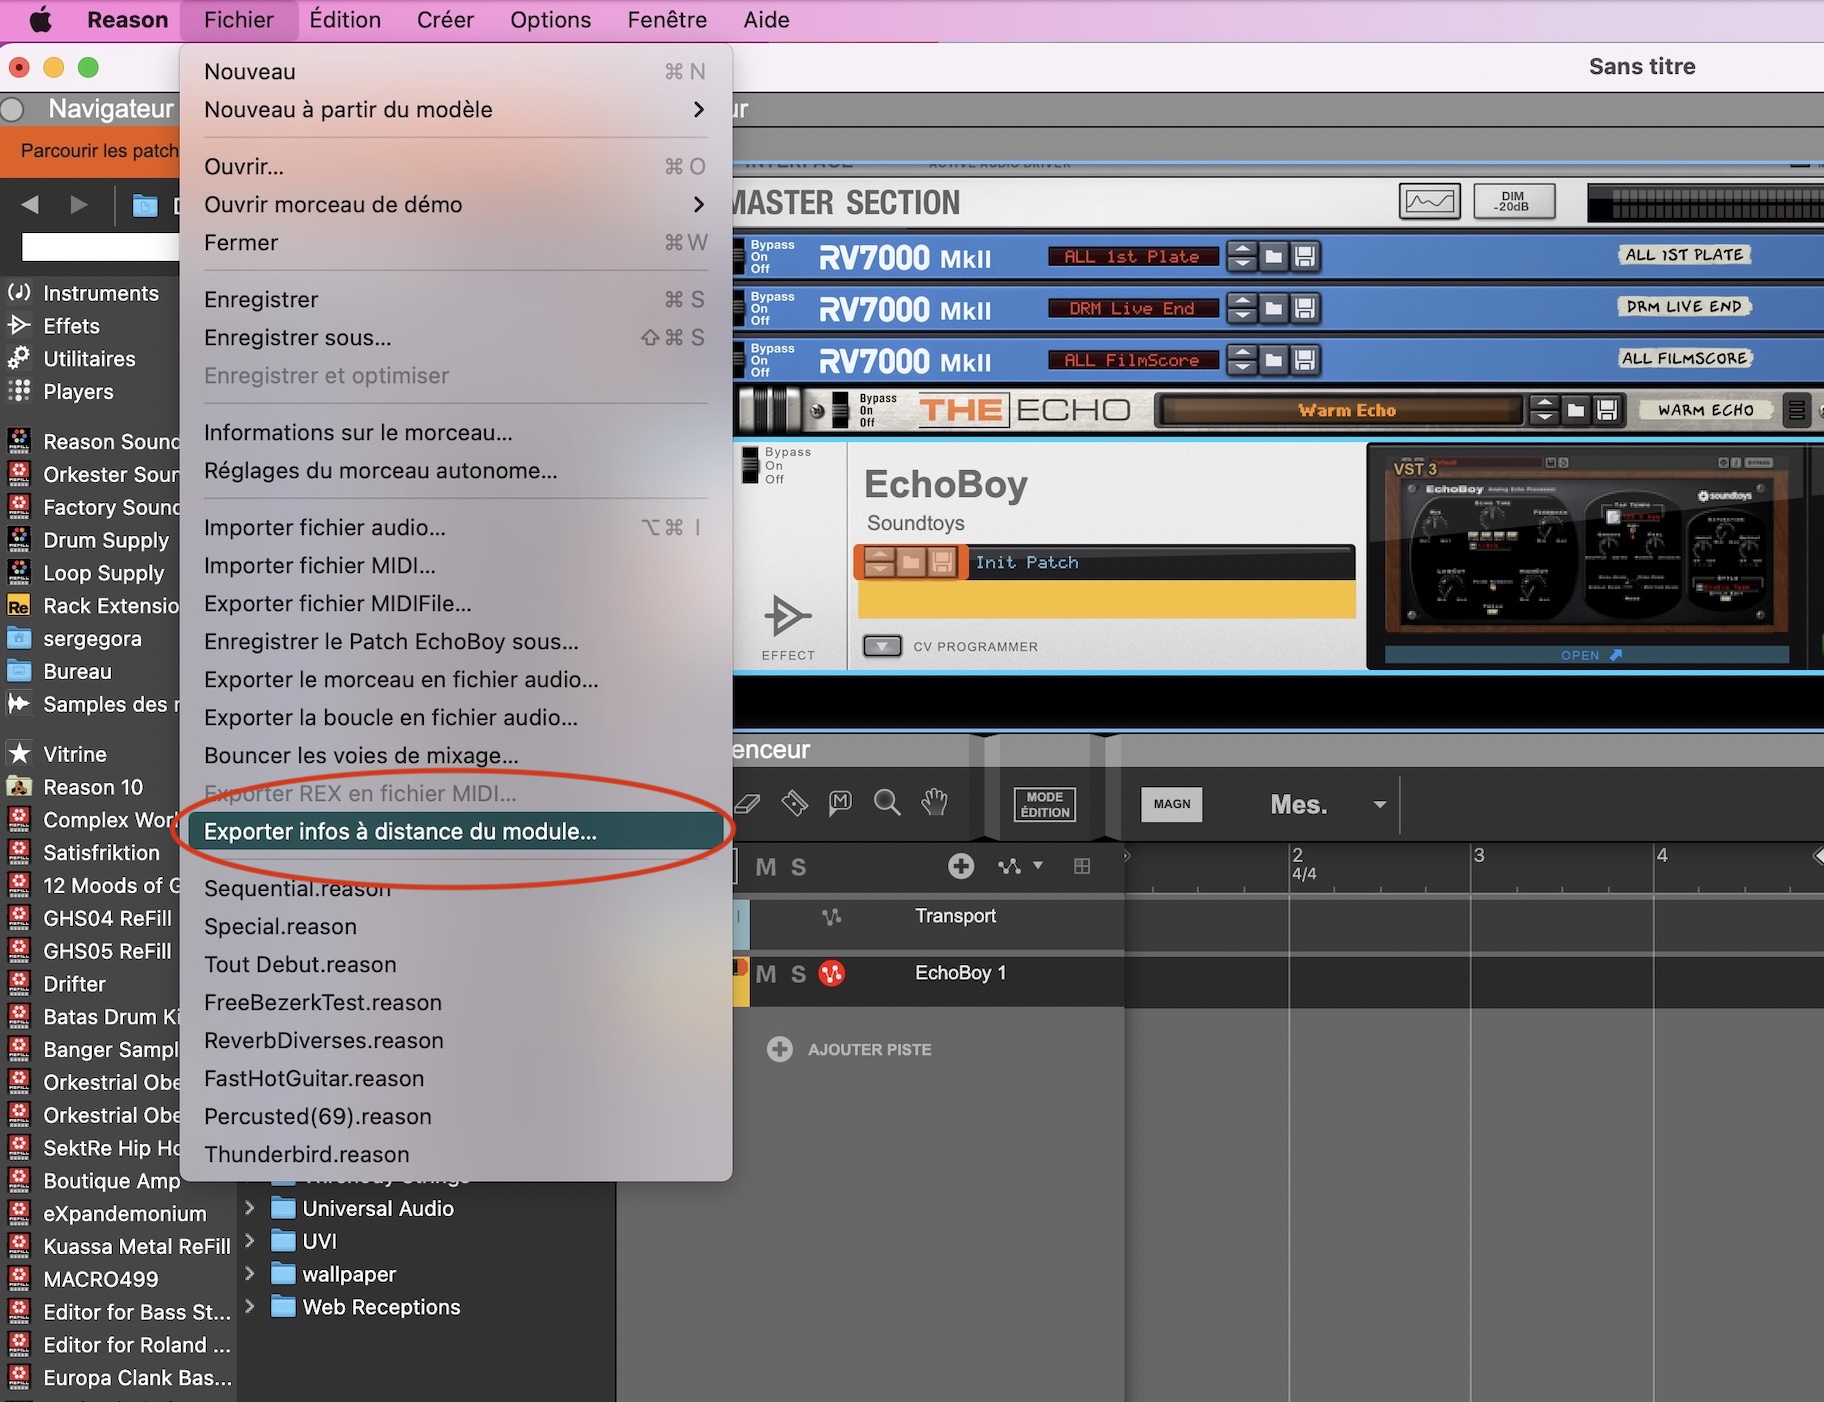Select the eraser tool in sequencer toolbar

(x=748, y=803)
